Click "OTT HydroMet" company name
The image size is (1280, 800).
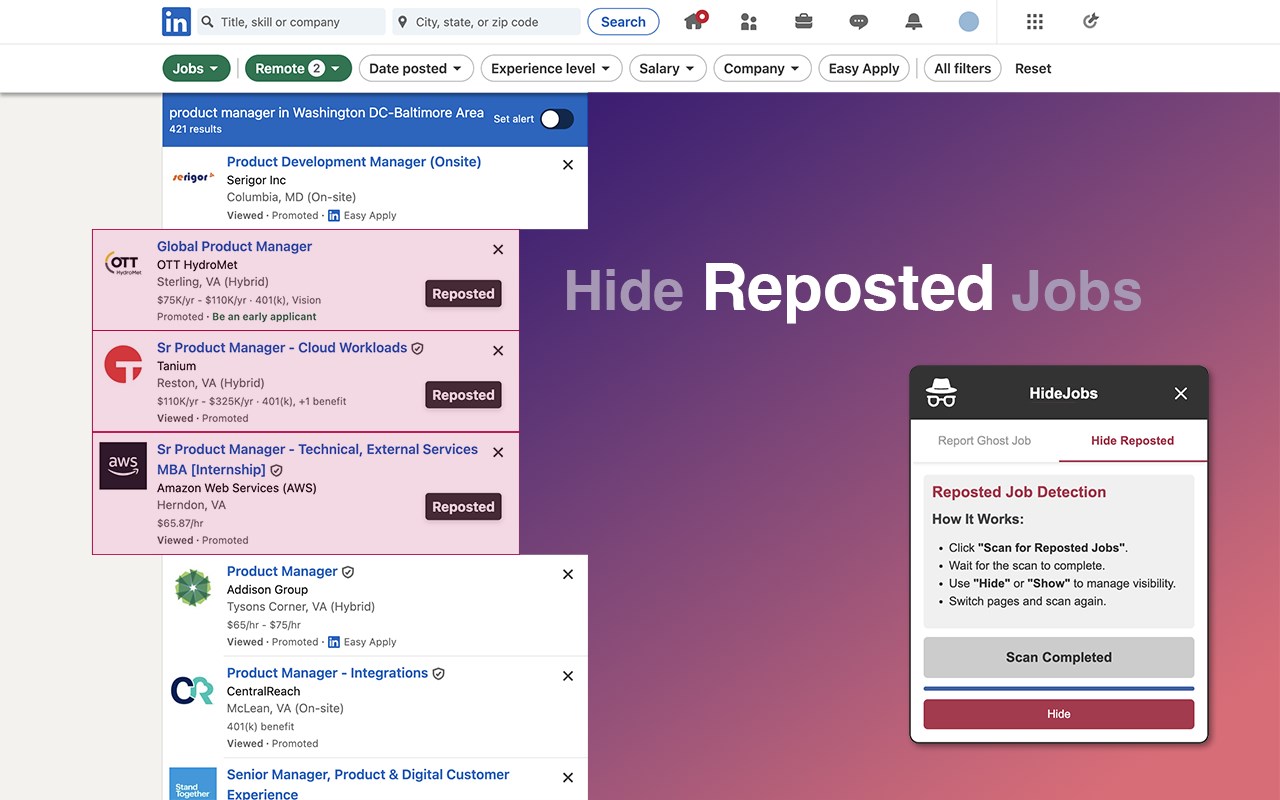pos(197,265)
